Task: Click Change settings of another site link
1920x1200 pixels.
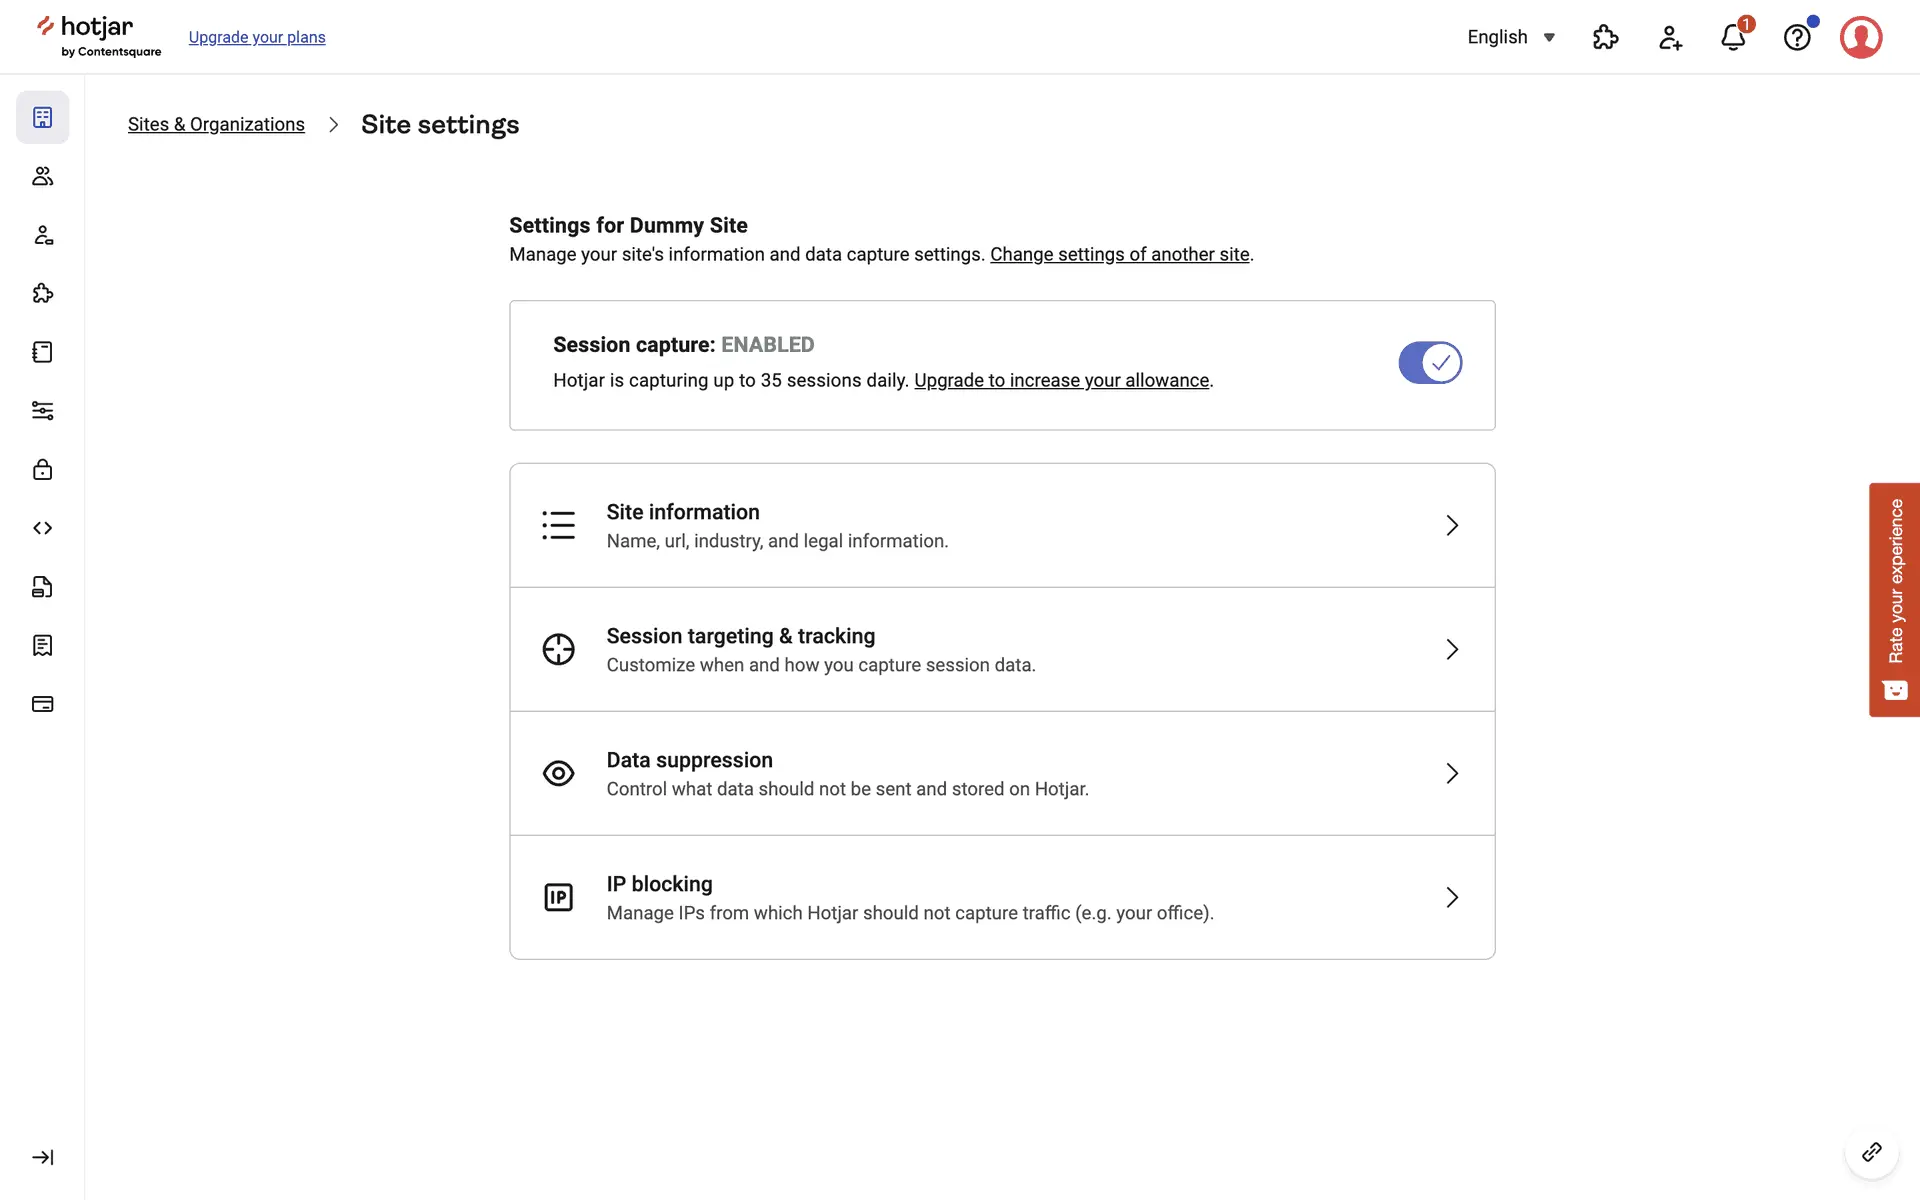Action: pos(1119,254)
